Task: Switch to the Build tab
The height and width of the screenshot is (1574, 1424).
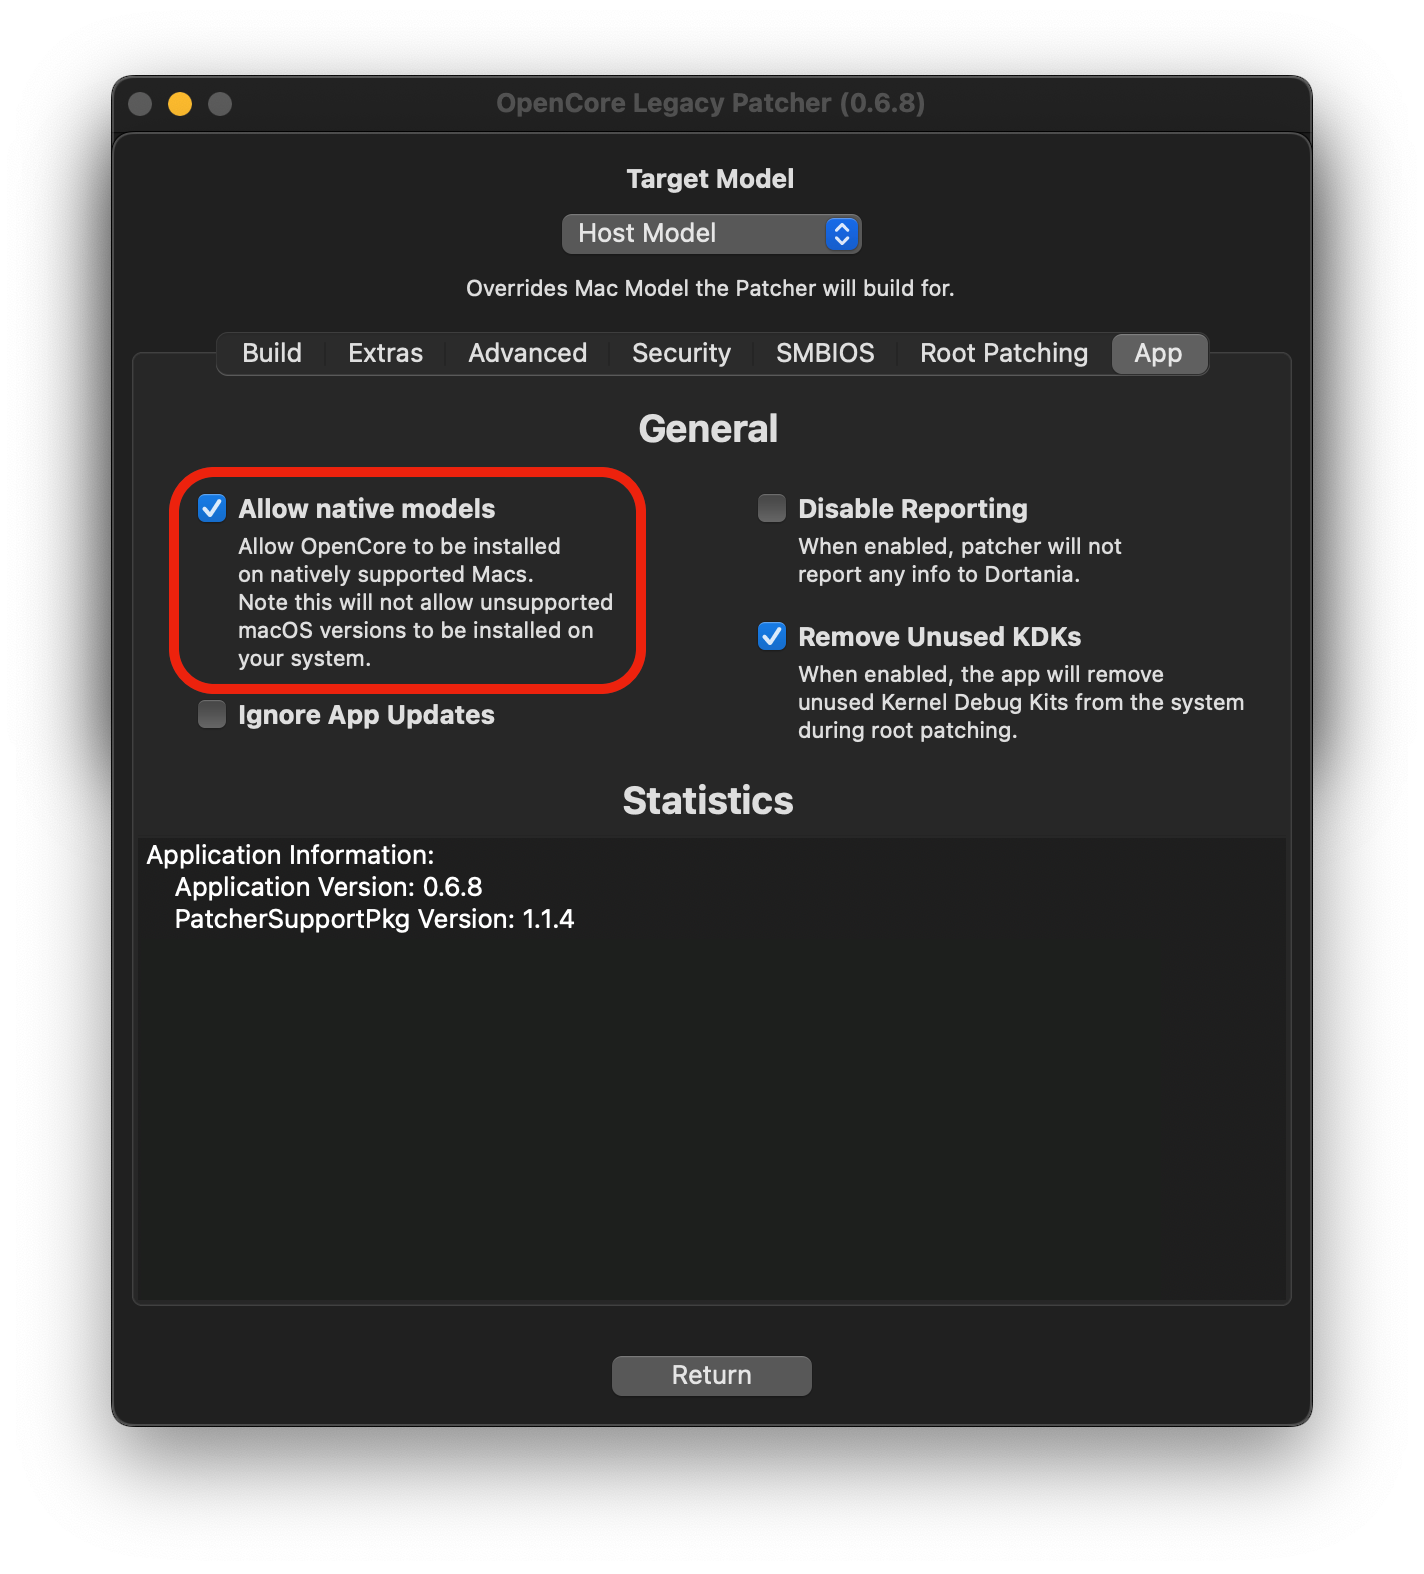Action: click(x=272, y=354)
